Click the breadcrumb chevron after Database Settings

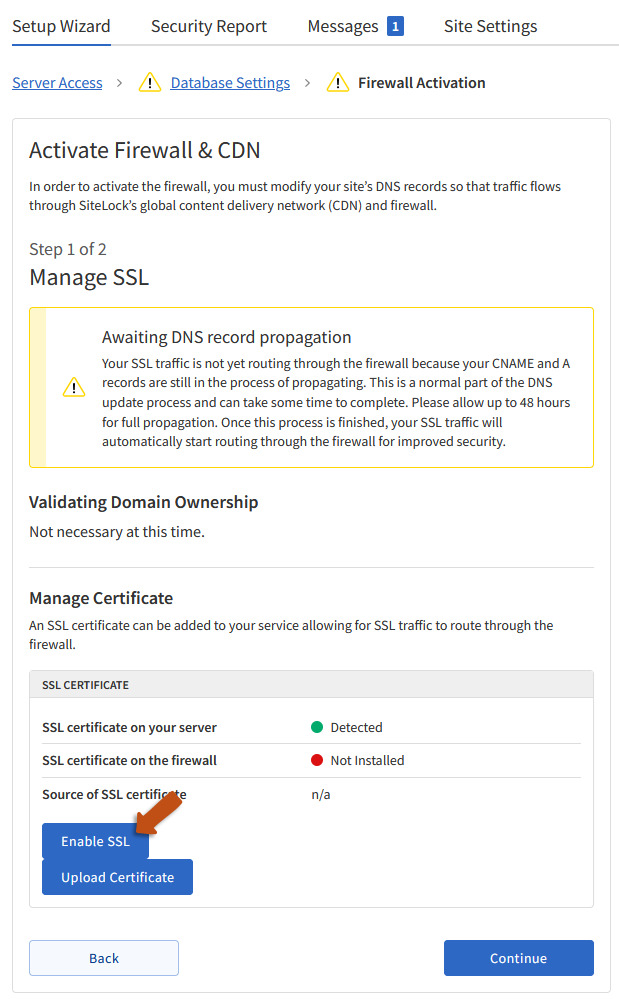click(308, 83)
